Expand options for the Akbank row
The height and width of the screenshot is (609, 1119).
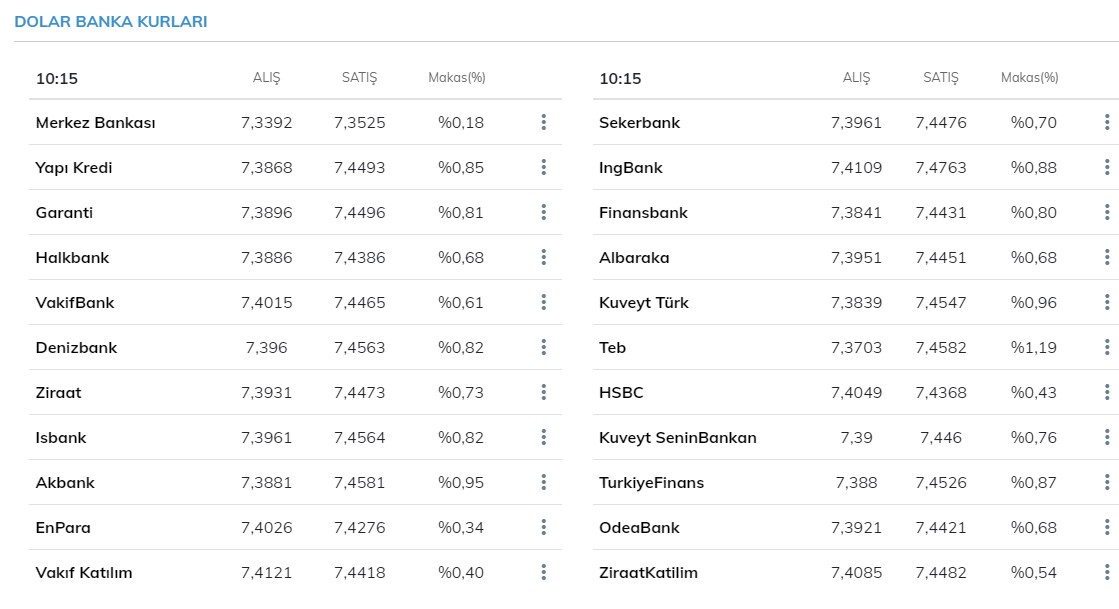click(x=543, y=482)
